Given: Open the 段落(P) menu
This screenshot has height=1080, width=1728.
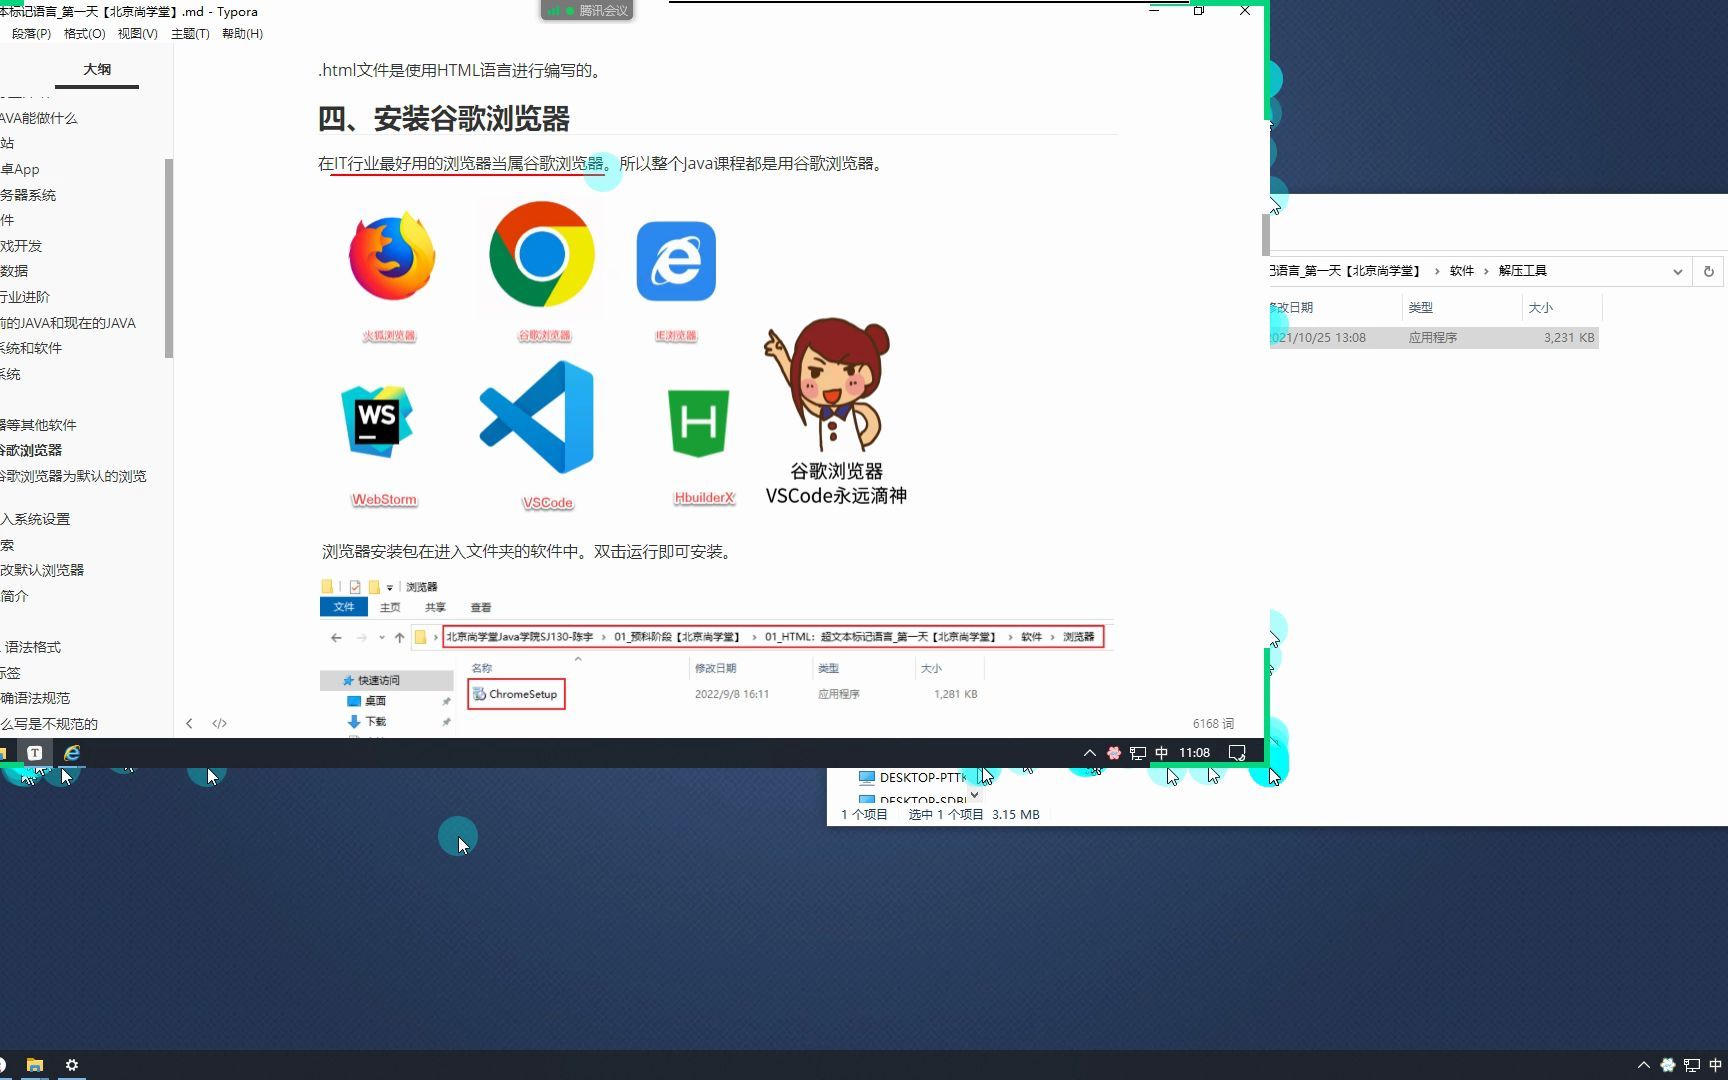Looking at the screenshot, I should [x=31, y=34].
